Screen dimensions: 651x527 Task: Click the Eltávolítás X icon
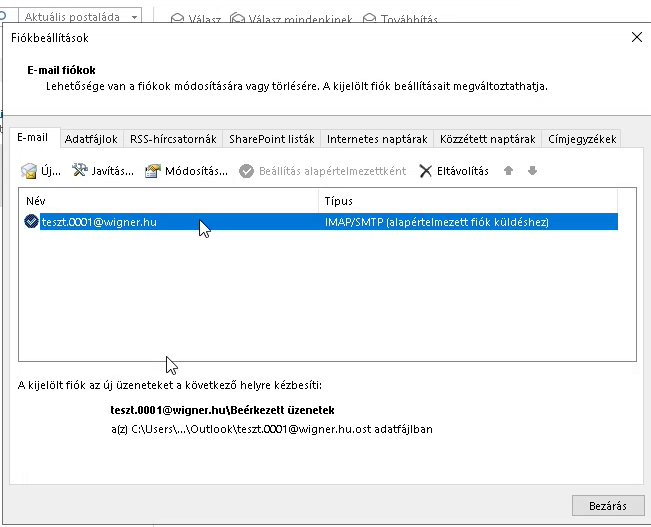(x=426, y=171)
